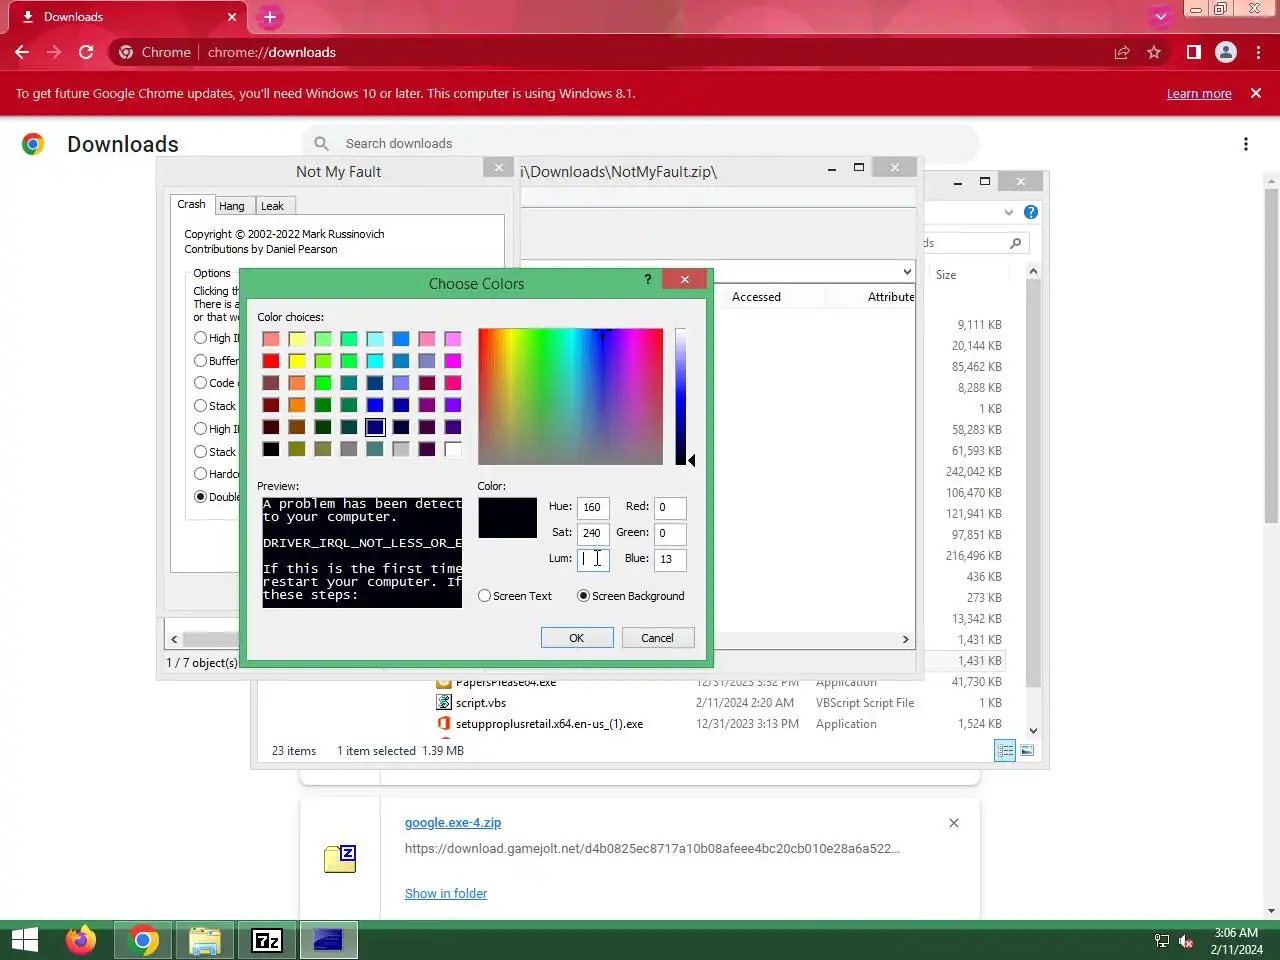Image resolution: width=1280 pixels, height=960 pixels.
Task: Switch to the Hang tab
Action: click(x=232, y=206)
